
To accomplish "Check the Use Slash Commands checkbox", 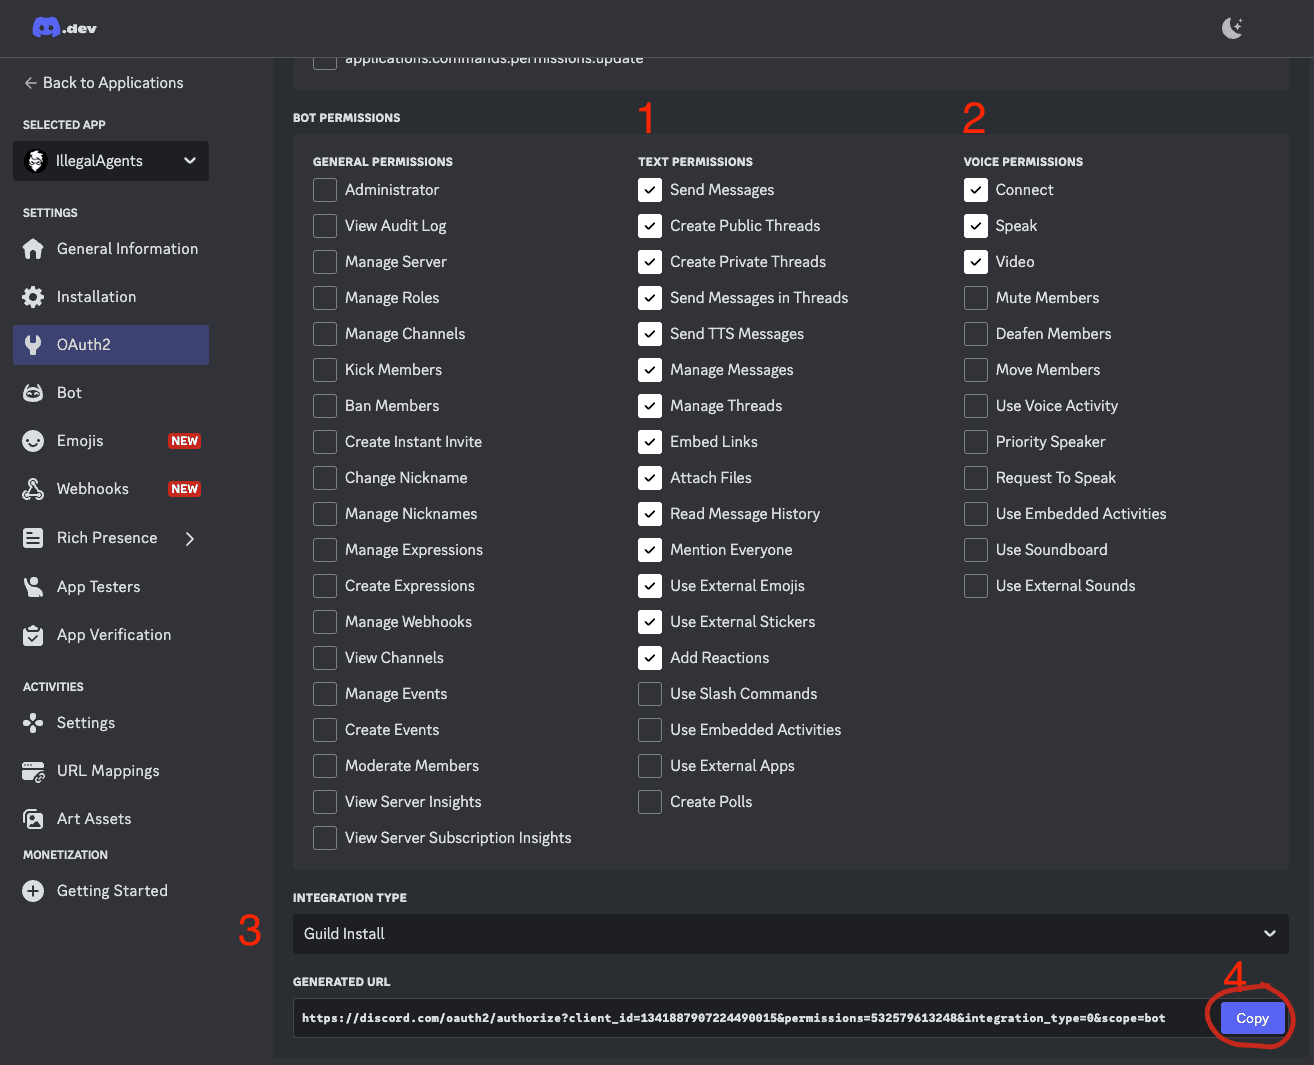I will [650, 694].
